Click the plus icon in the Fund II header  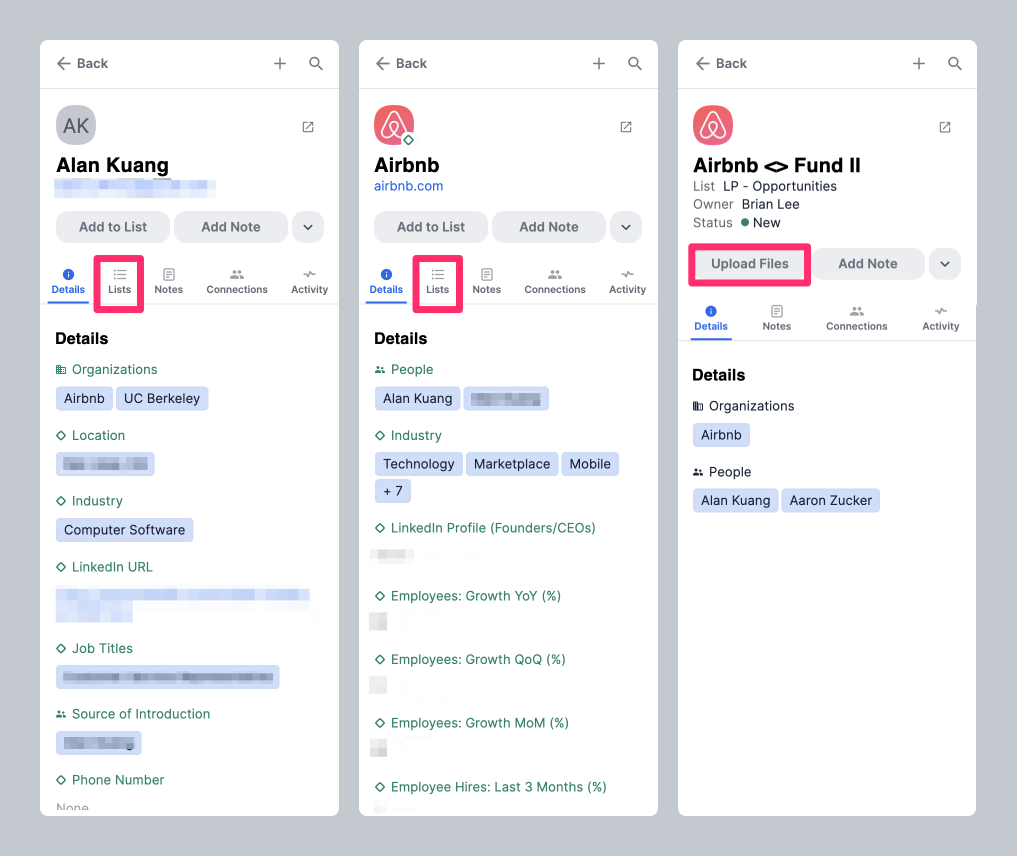click(x=918, y=63)
